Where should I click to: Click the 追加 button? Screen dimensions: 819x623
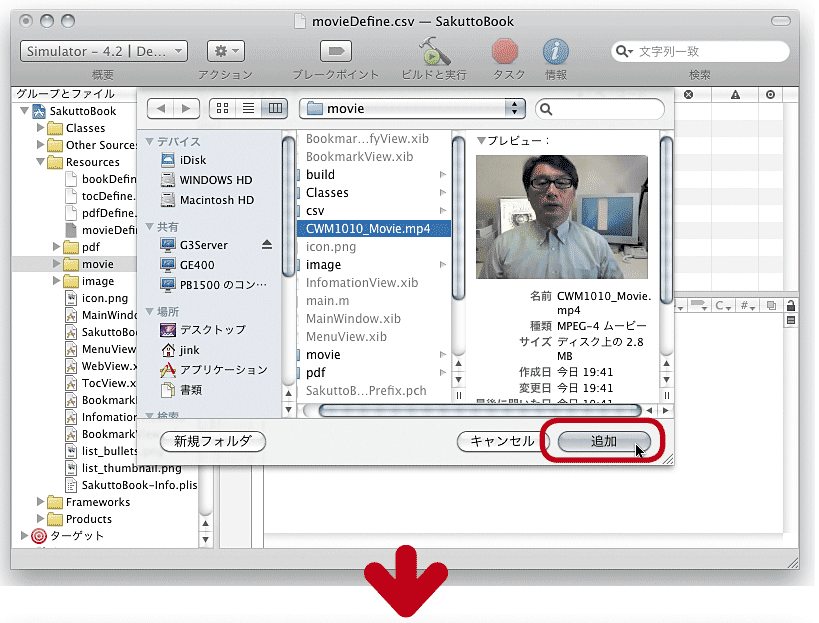coord(604,441)
